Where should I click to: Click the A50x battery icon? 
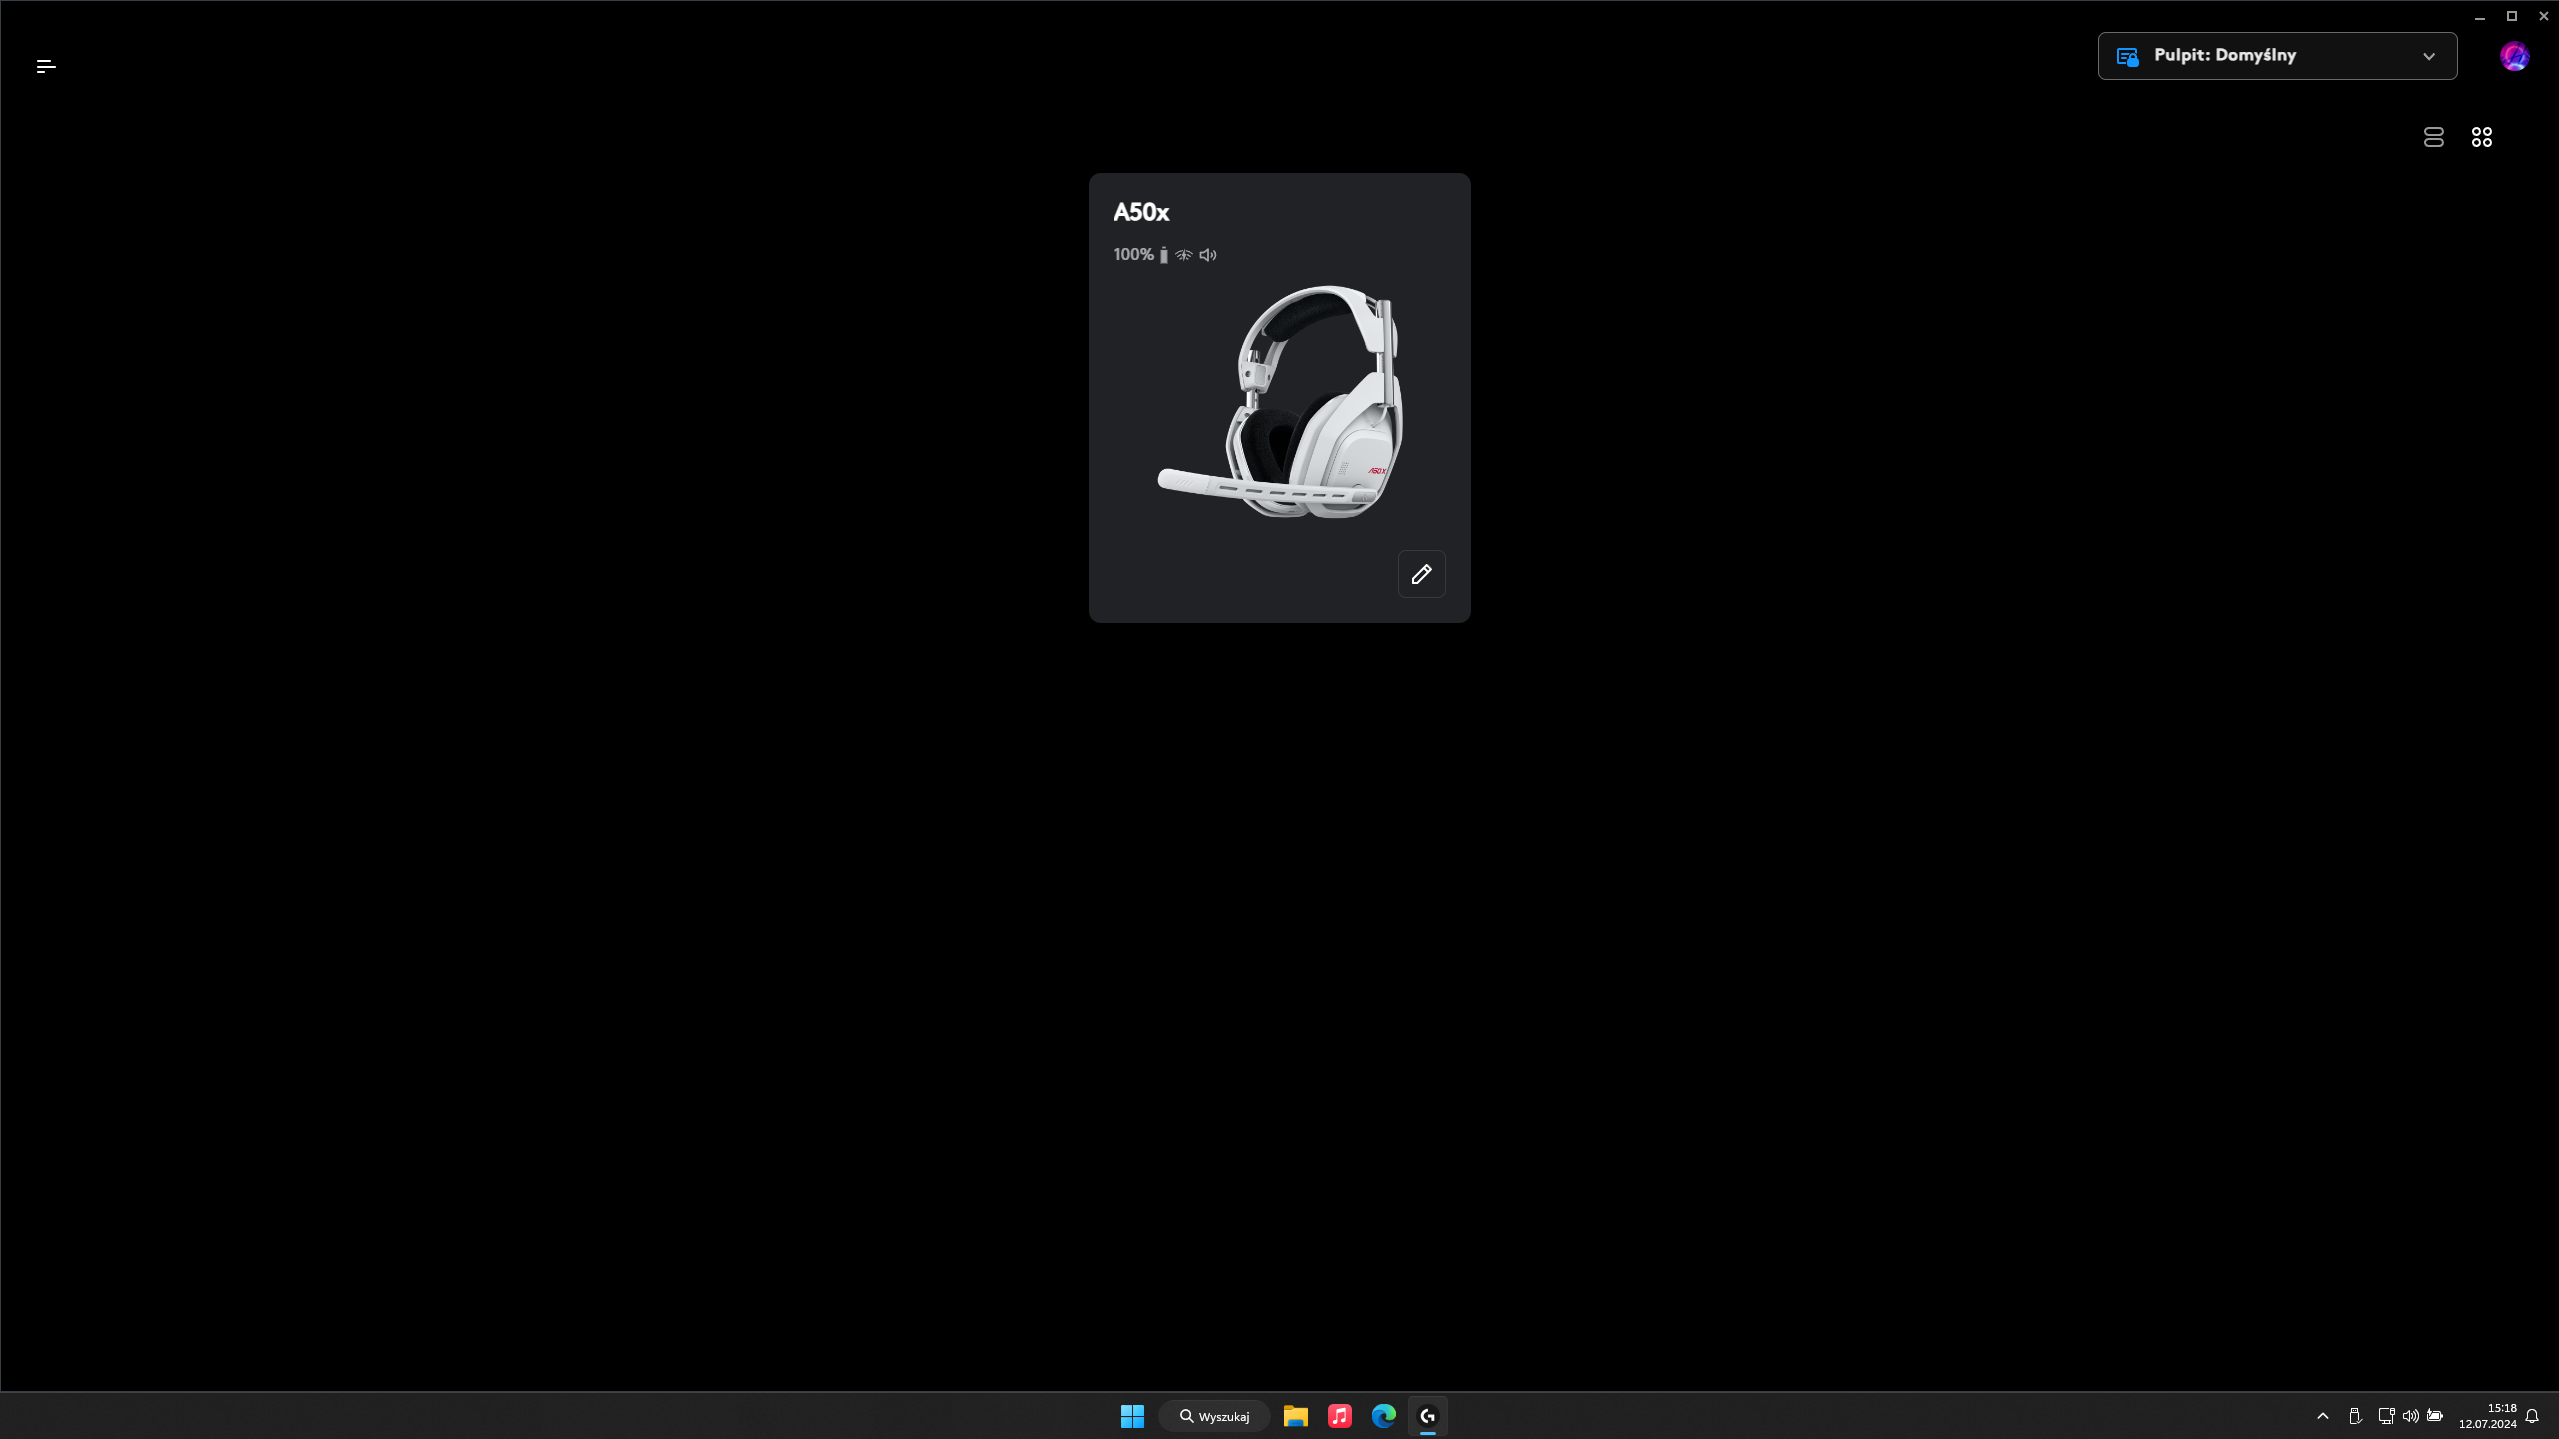coord(1163,255)
